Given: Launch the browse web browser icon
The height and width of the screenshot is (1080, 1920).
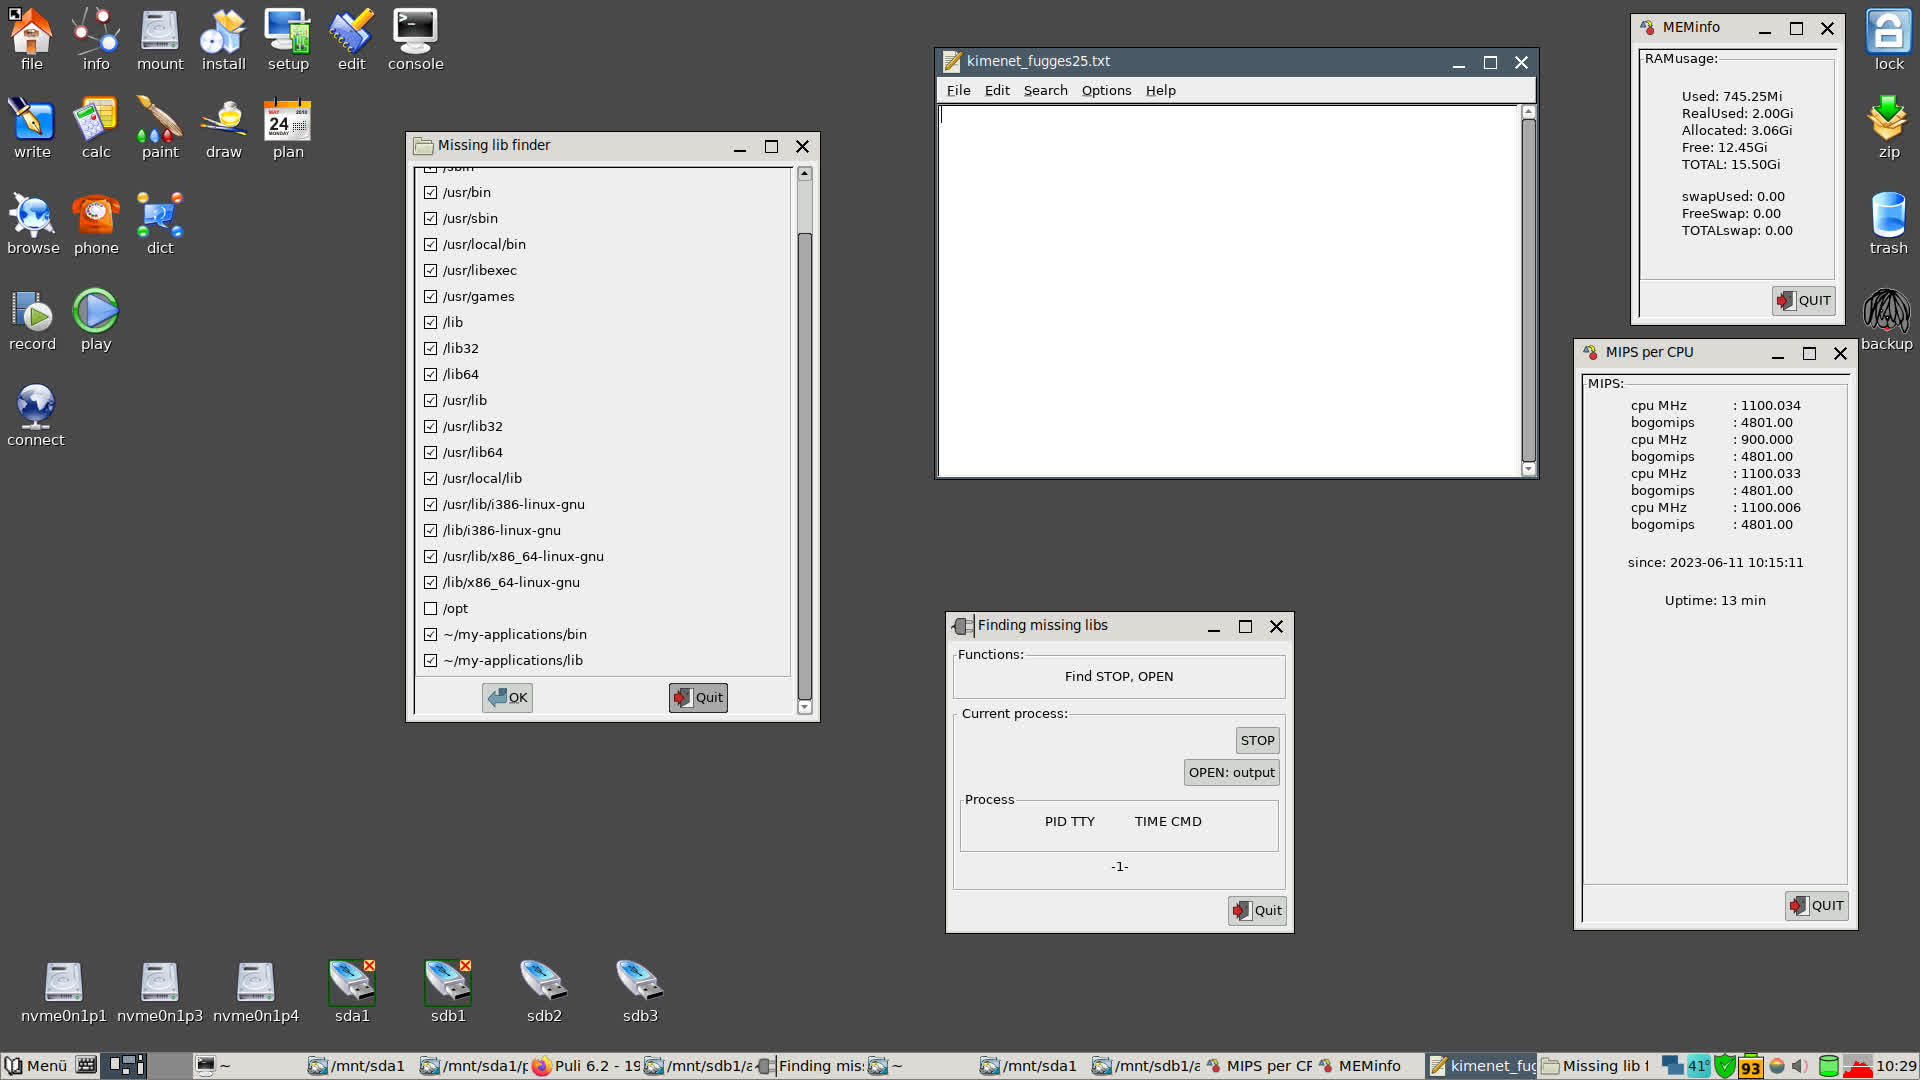Looking at the screenshot, I should pyautogui.click(x=33, y=224).
